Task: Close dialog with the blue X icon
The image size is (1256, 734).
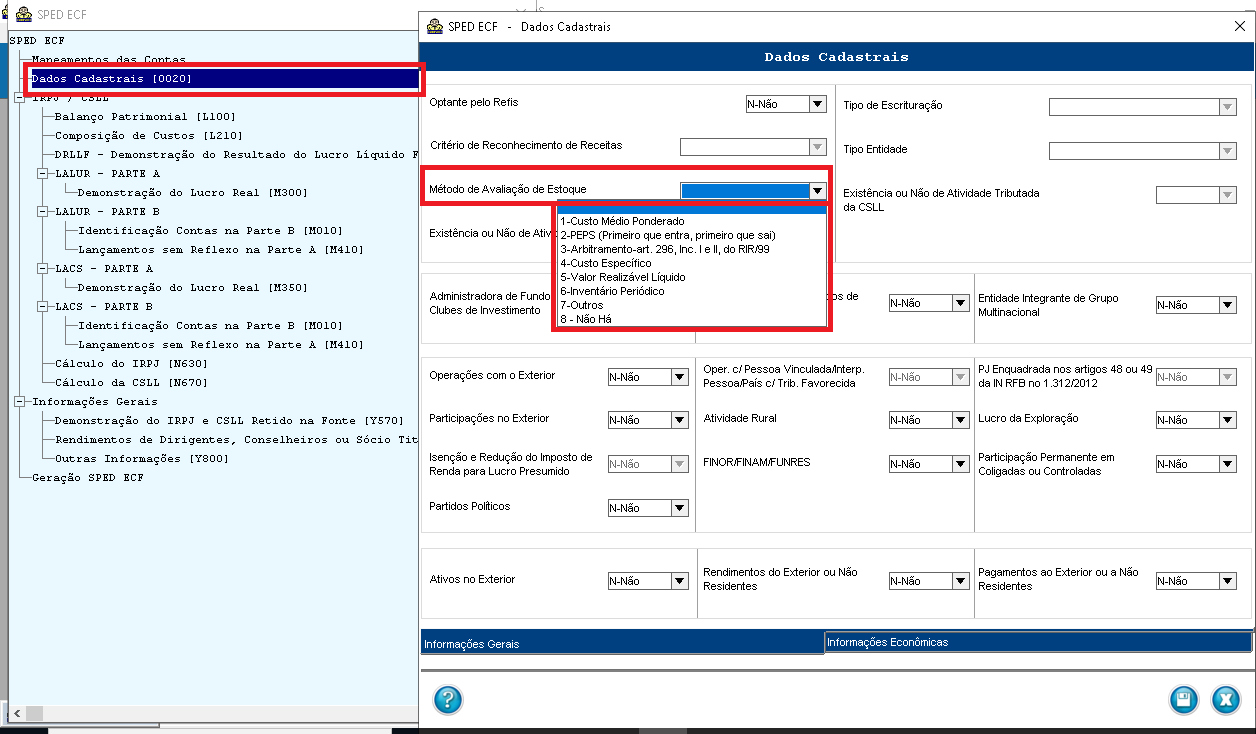Action: point(1226,699)
